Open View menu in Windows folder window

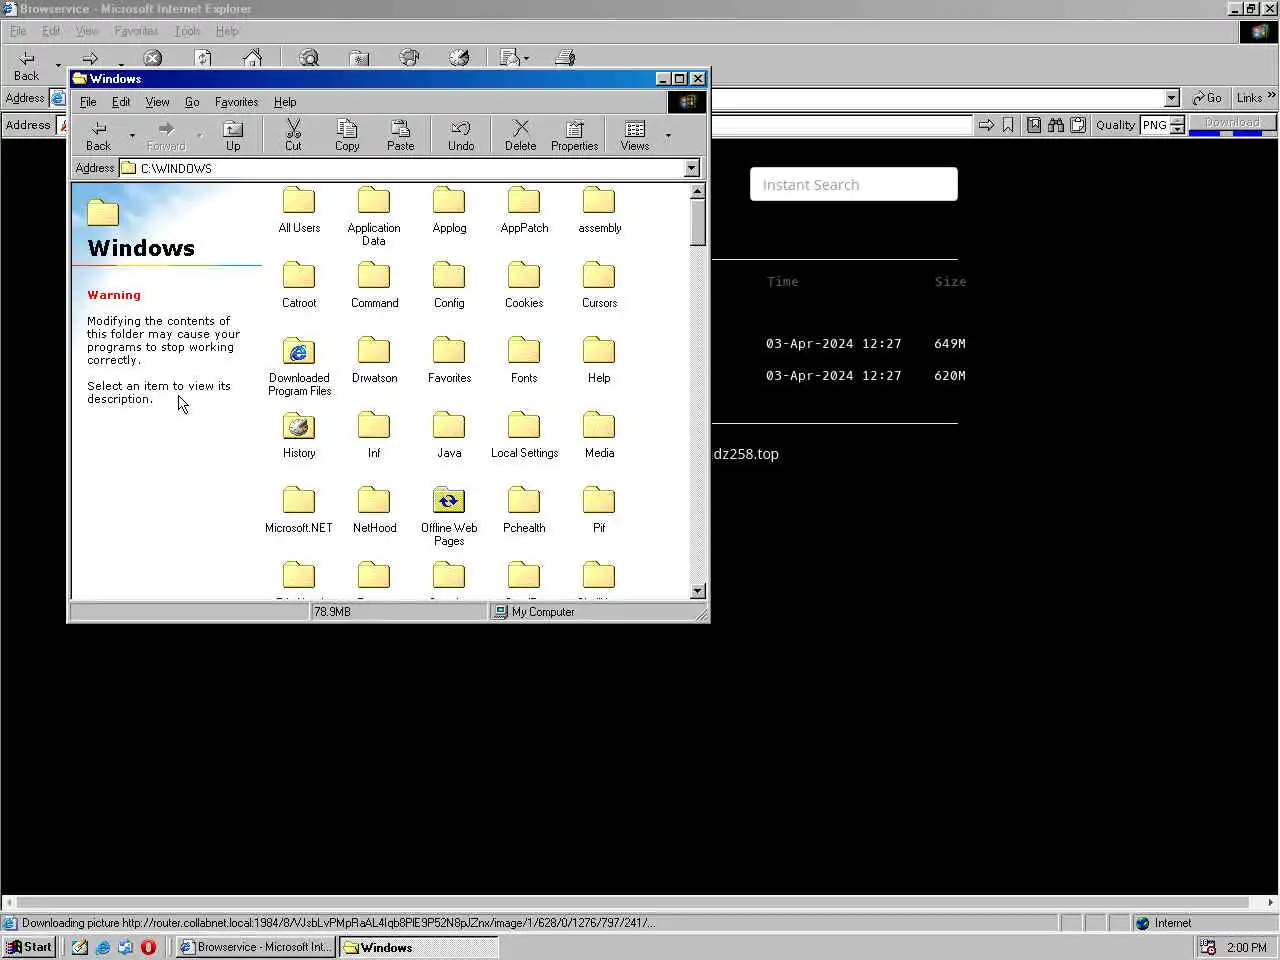(x=157, y=102)
